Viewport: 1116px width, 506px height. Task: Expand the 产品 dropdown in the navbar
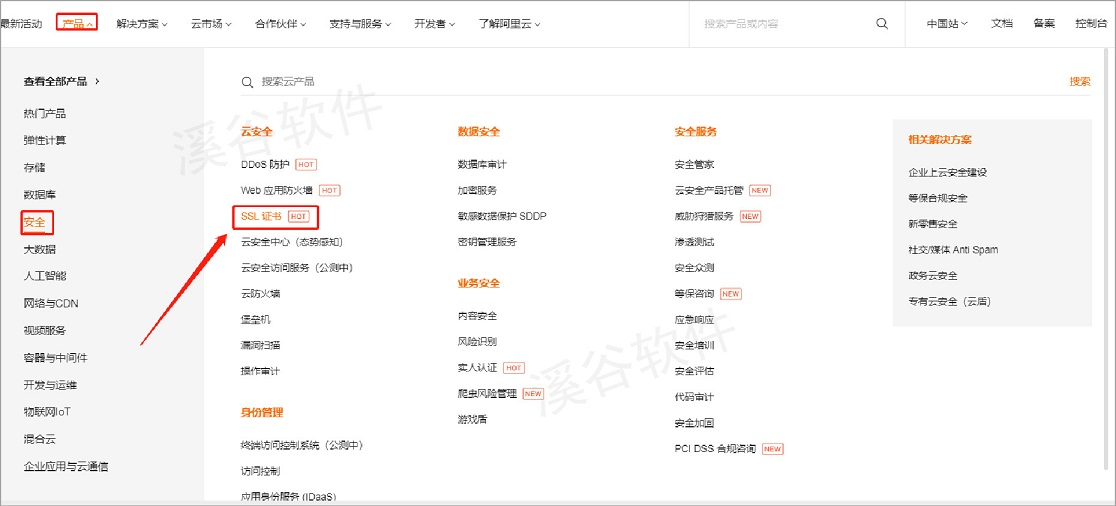(78, 23)
